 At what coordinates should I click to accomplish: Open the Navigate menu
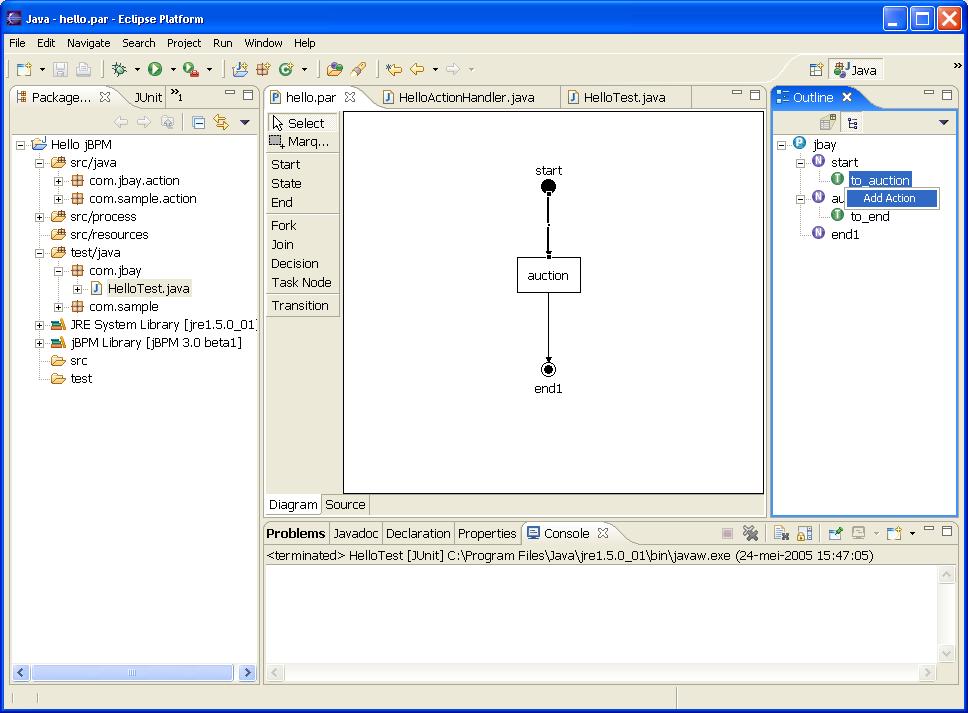[x=88, y=43]
